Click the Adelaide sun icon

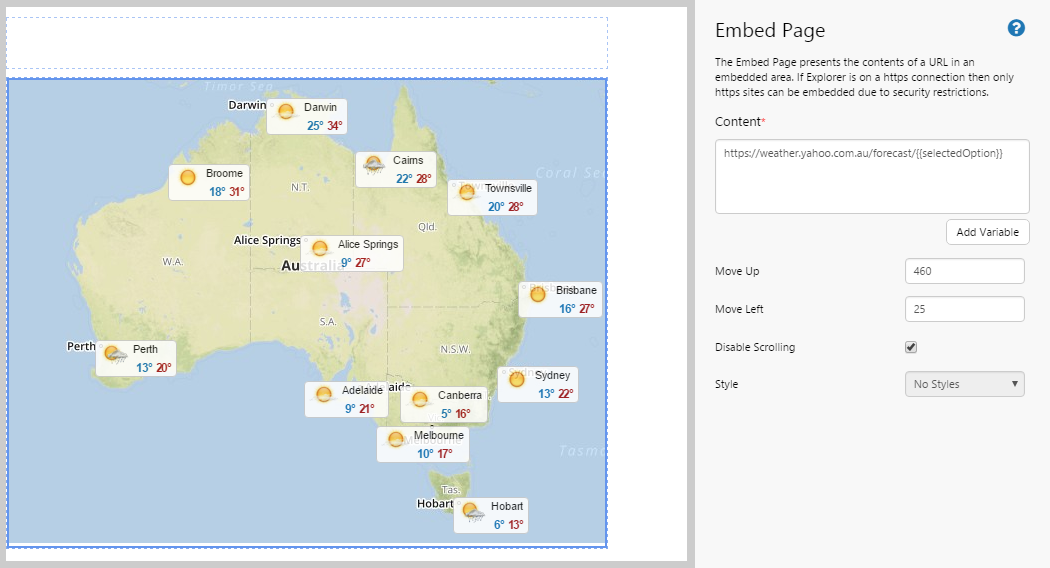pos(324,394)
